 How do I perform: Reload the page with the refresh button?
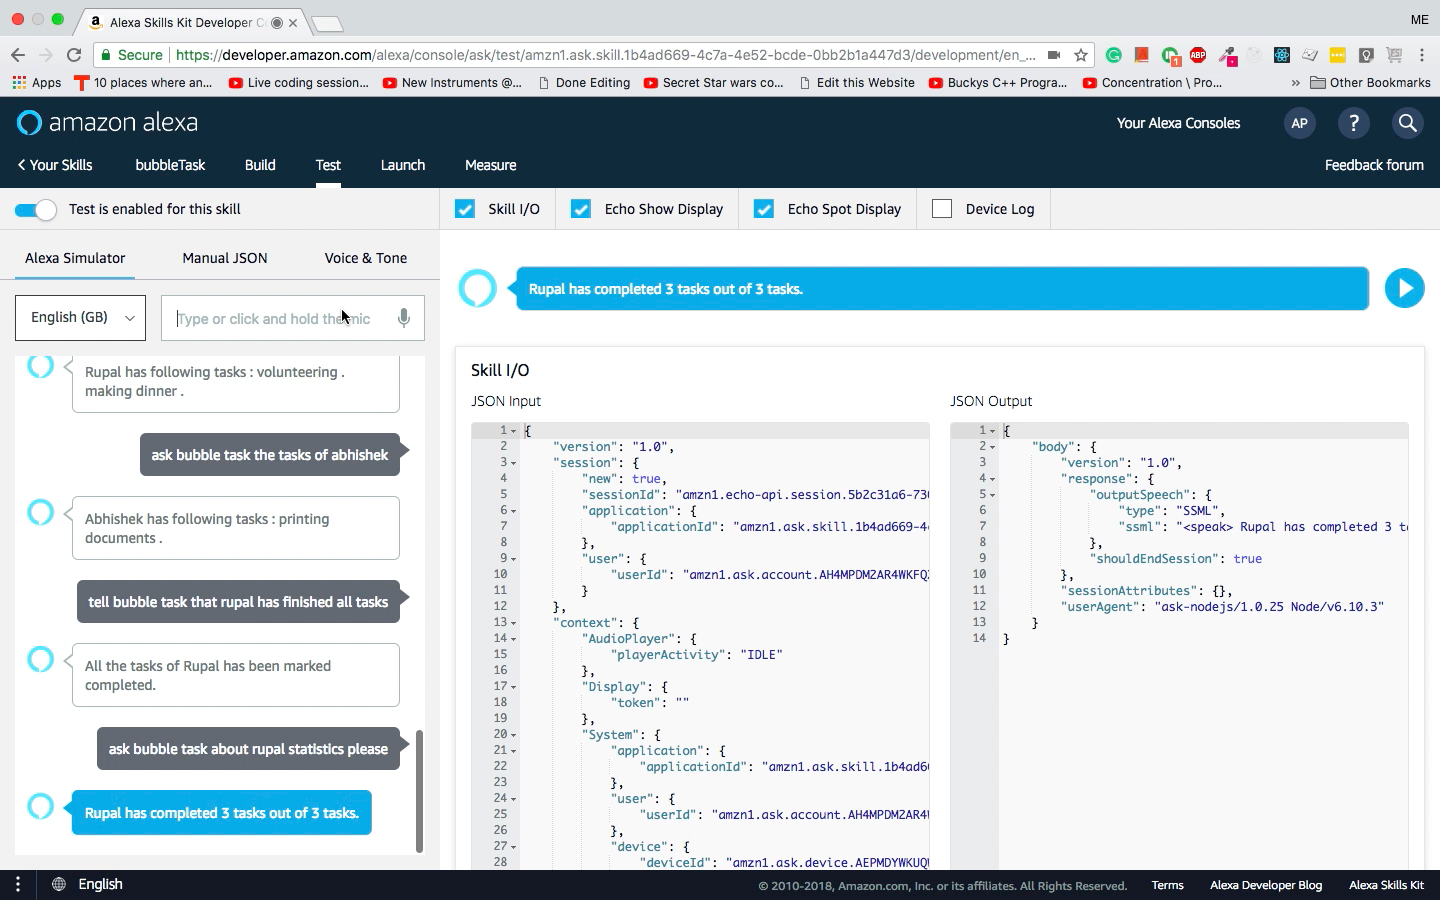74,55
